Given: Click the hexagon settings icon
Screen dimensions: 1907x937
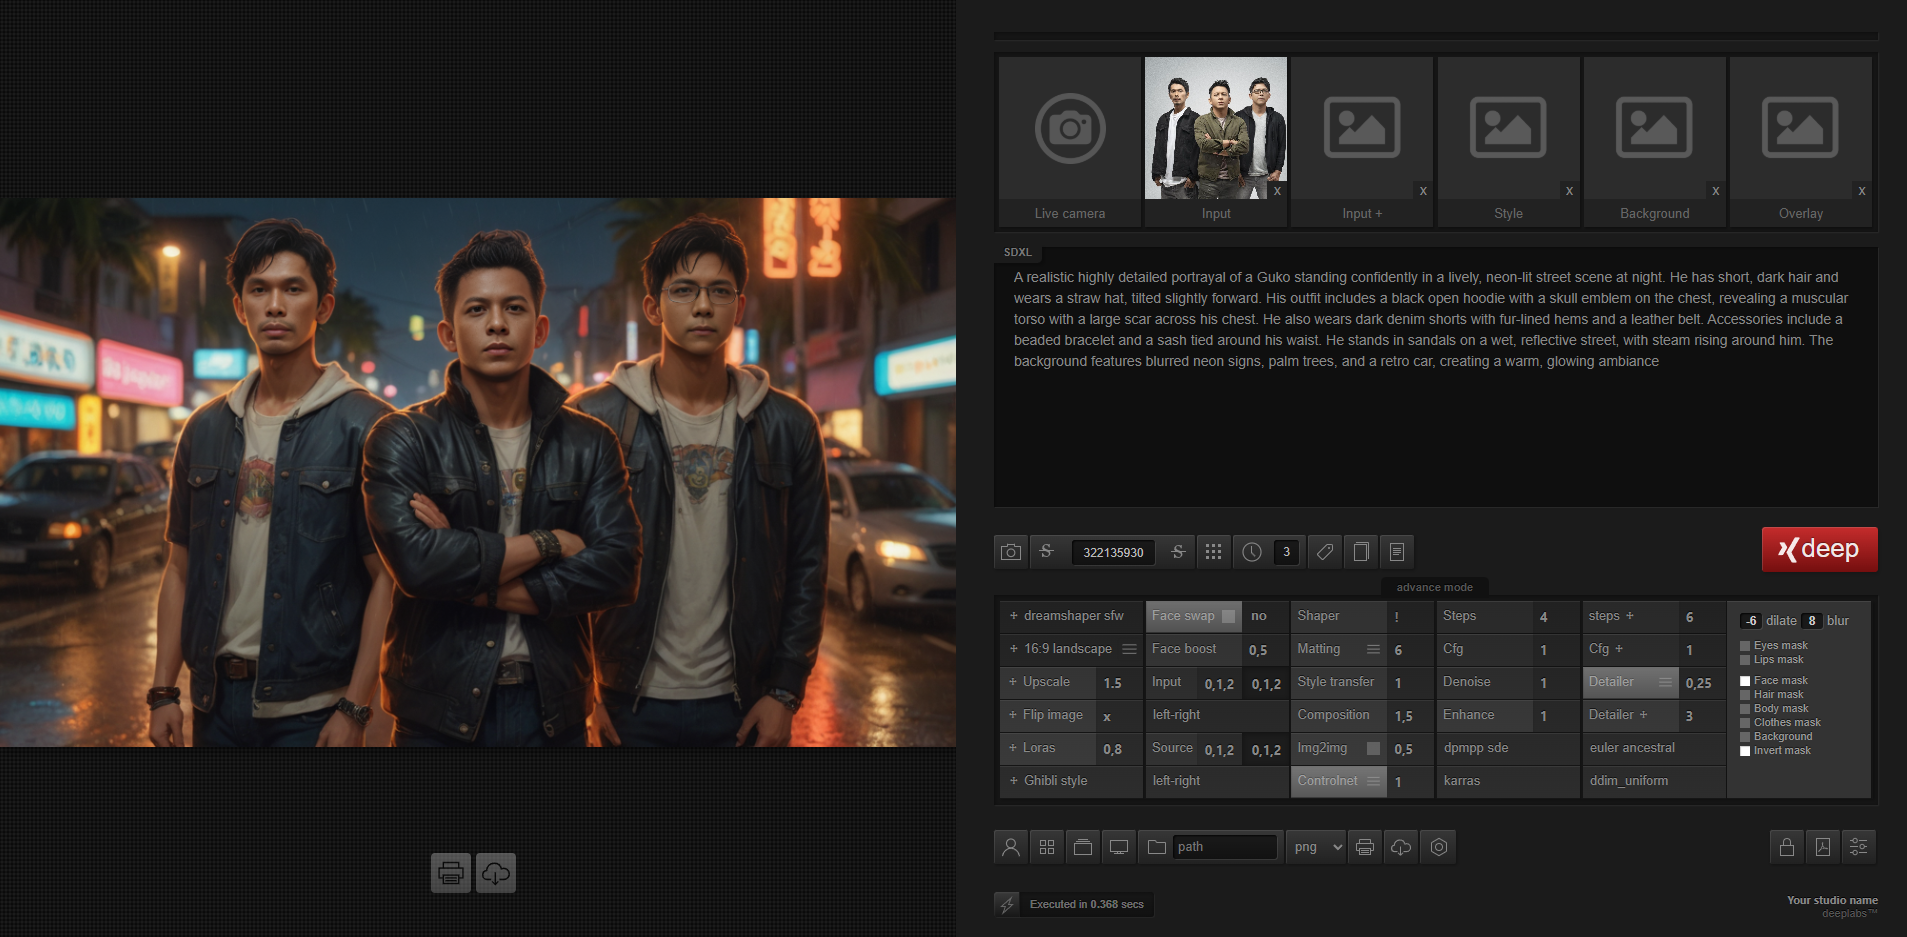Looking at the screenshot, I should (x=1439, y=847).
